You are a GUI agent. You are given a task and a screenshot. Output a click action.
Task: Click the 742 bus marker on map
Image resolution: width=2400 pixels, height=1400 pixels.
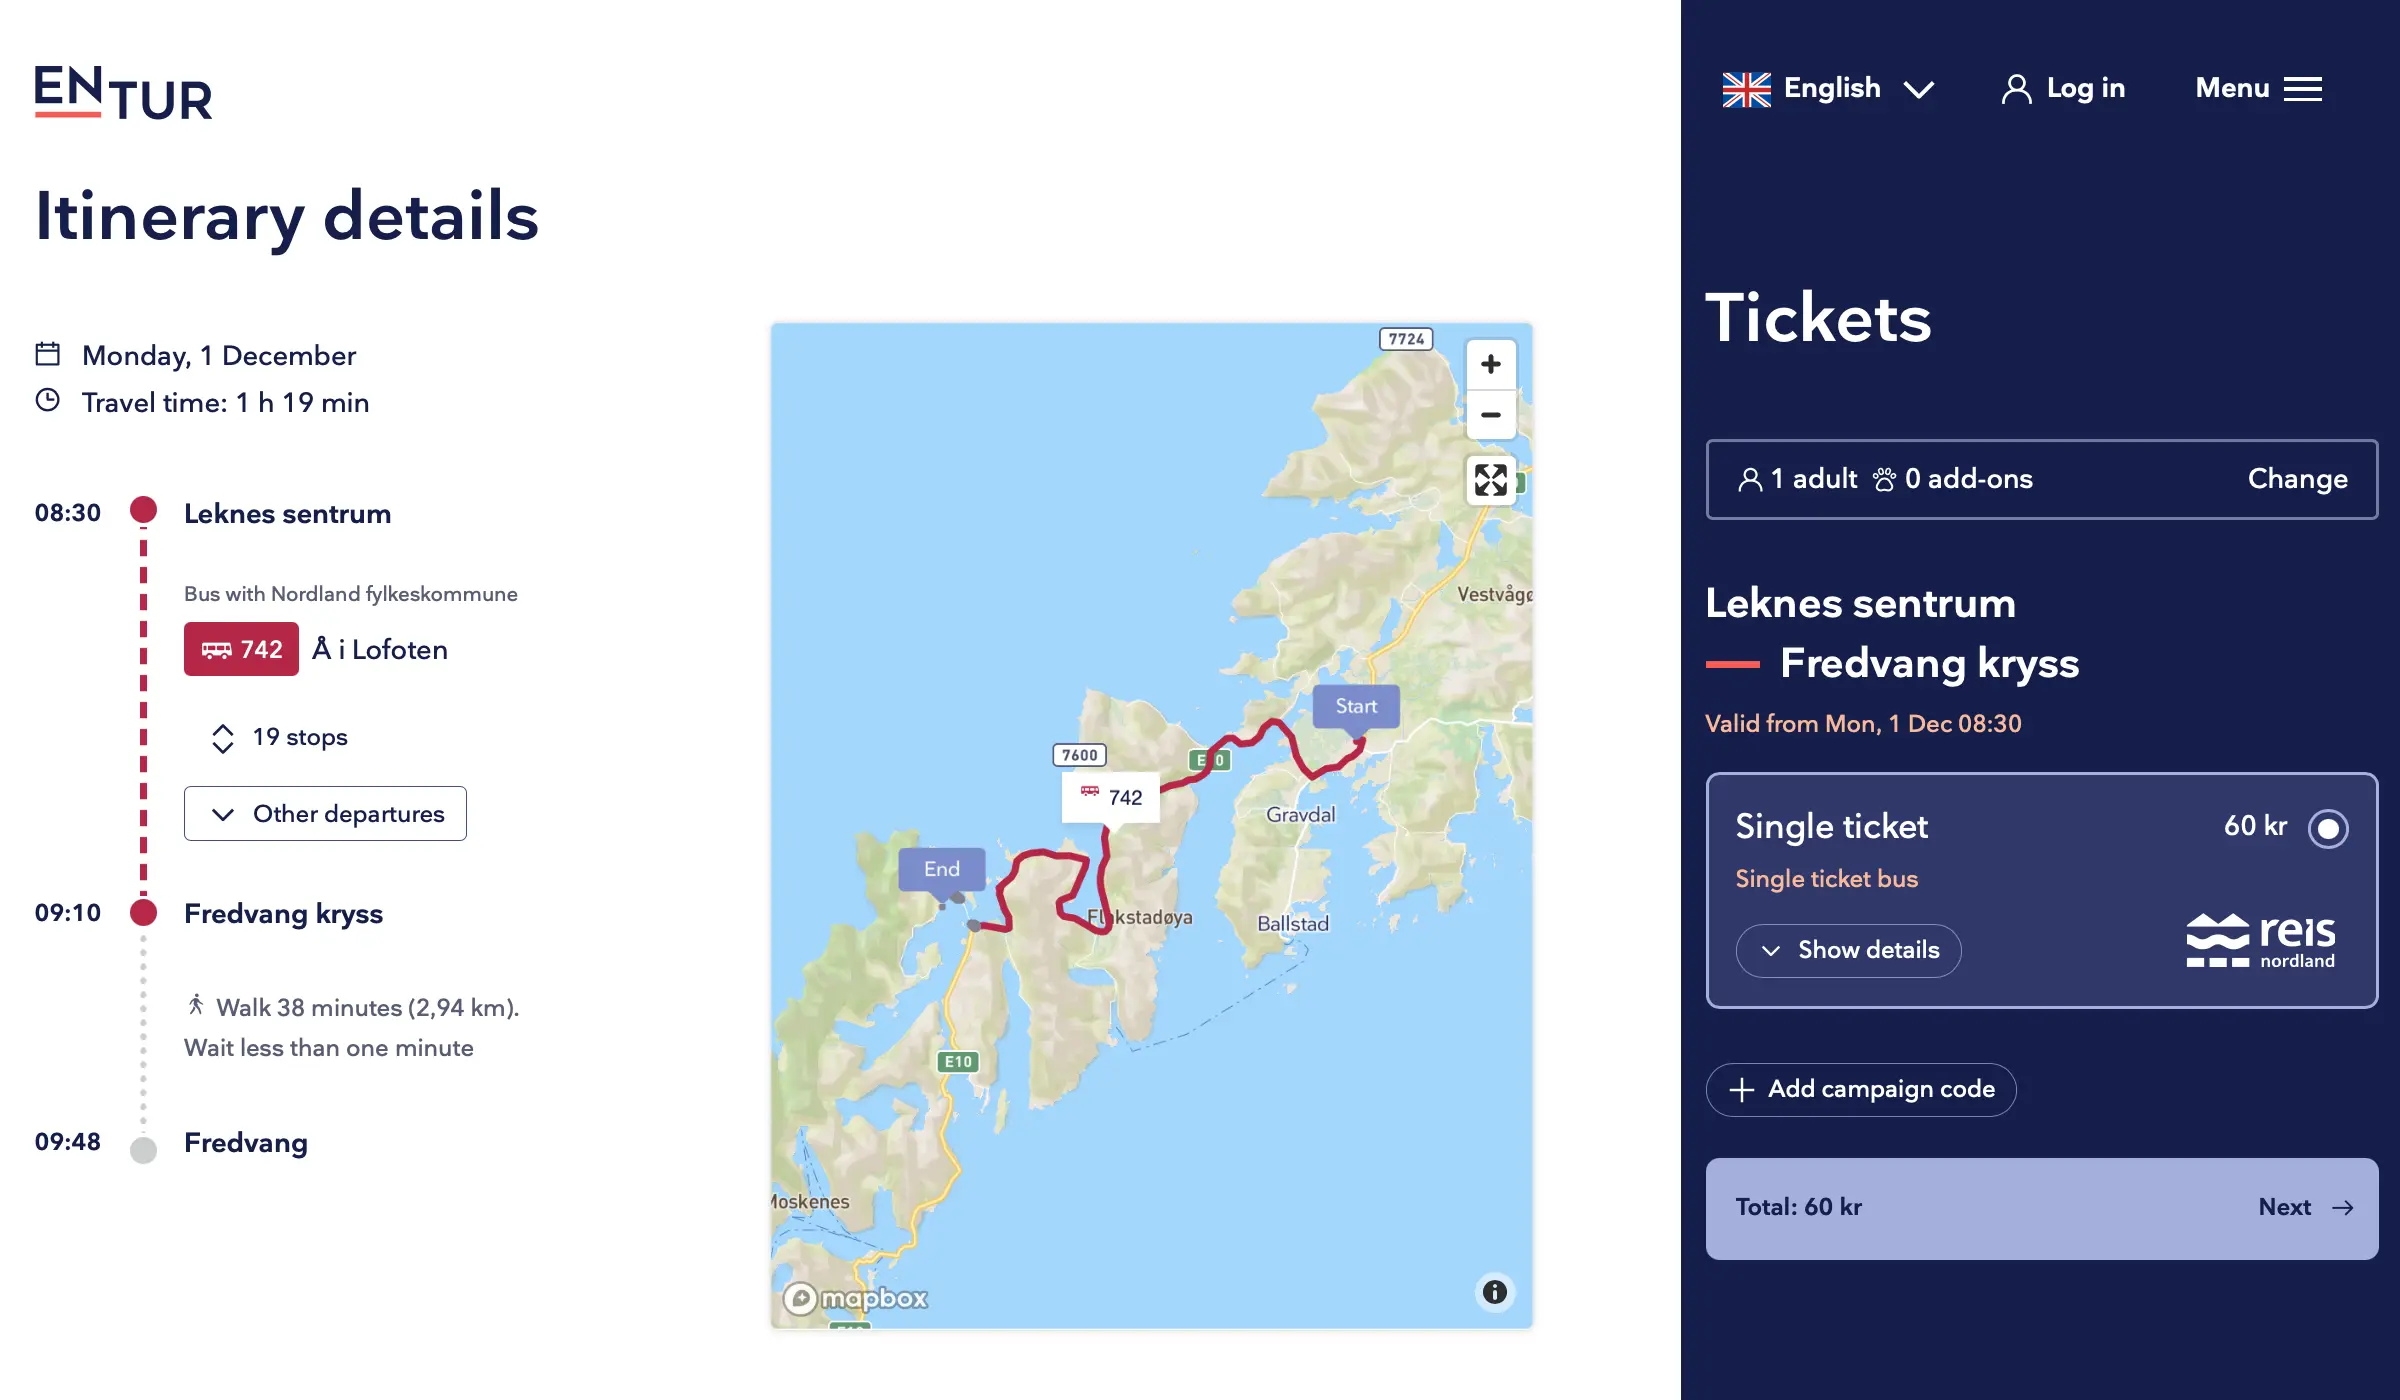pos(1110,797)
